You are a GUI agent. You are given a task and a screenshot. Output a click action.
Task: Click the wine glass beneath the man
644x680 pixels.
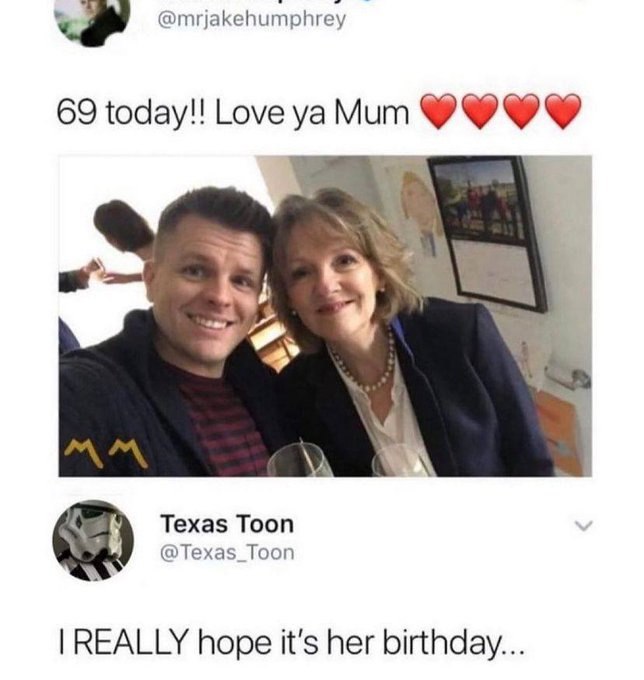pos(300,460)
